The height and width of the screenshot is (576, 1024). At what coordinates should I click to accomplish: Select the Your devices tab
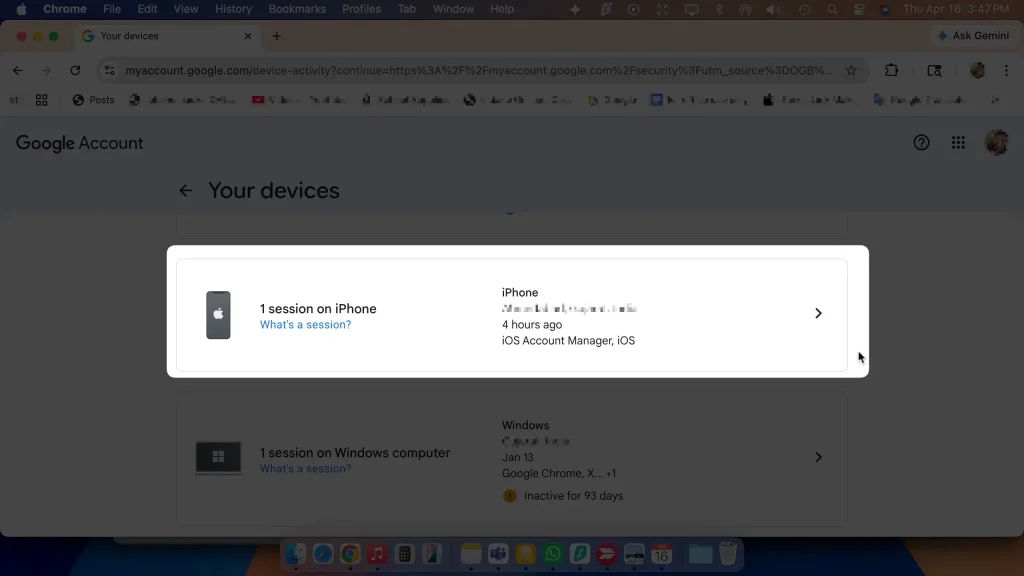click(x=167, y=36)
